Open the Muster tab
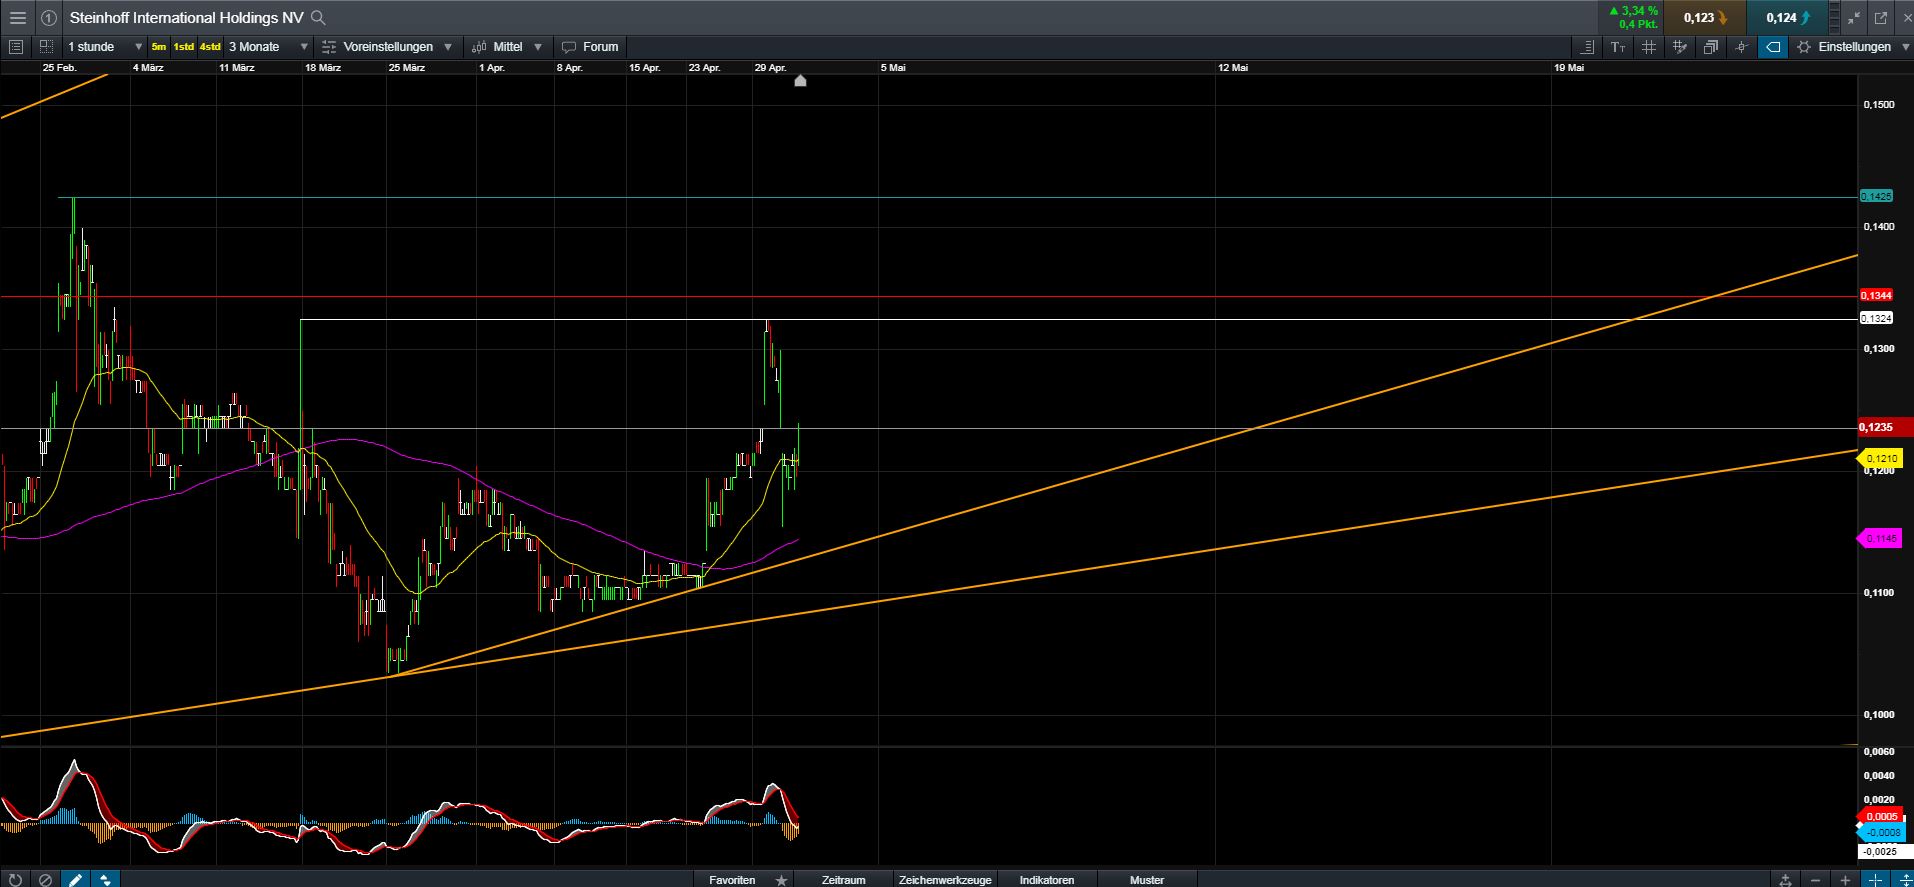This screenshot has height=887, width=1914. click(1147, 880)
